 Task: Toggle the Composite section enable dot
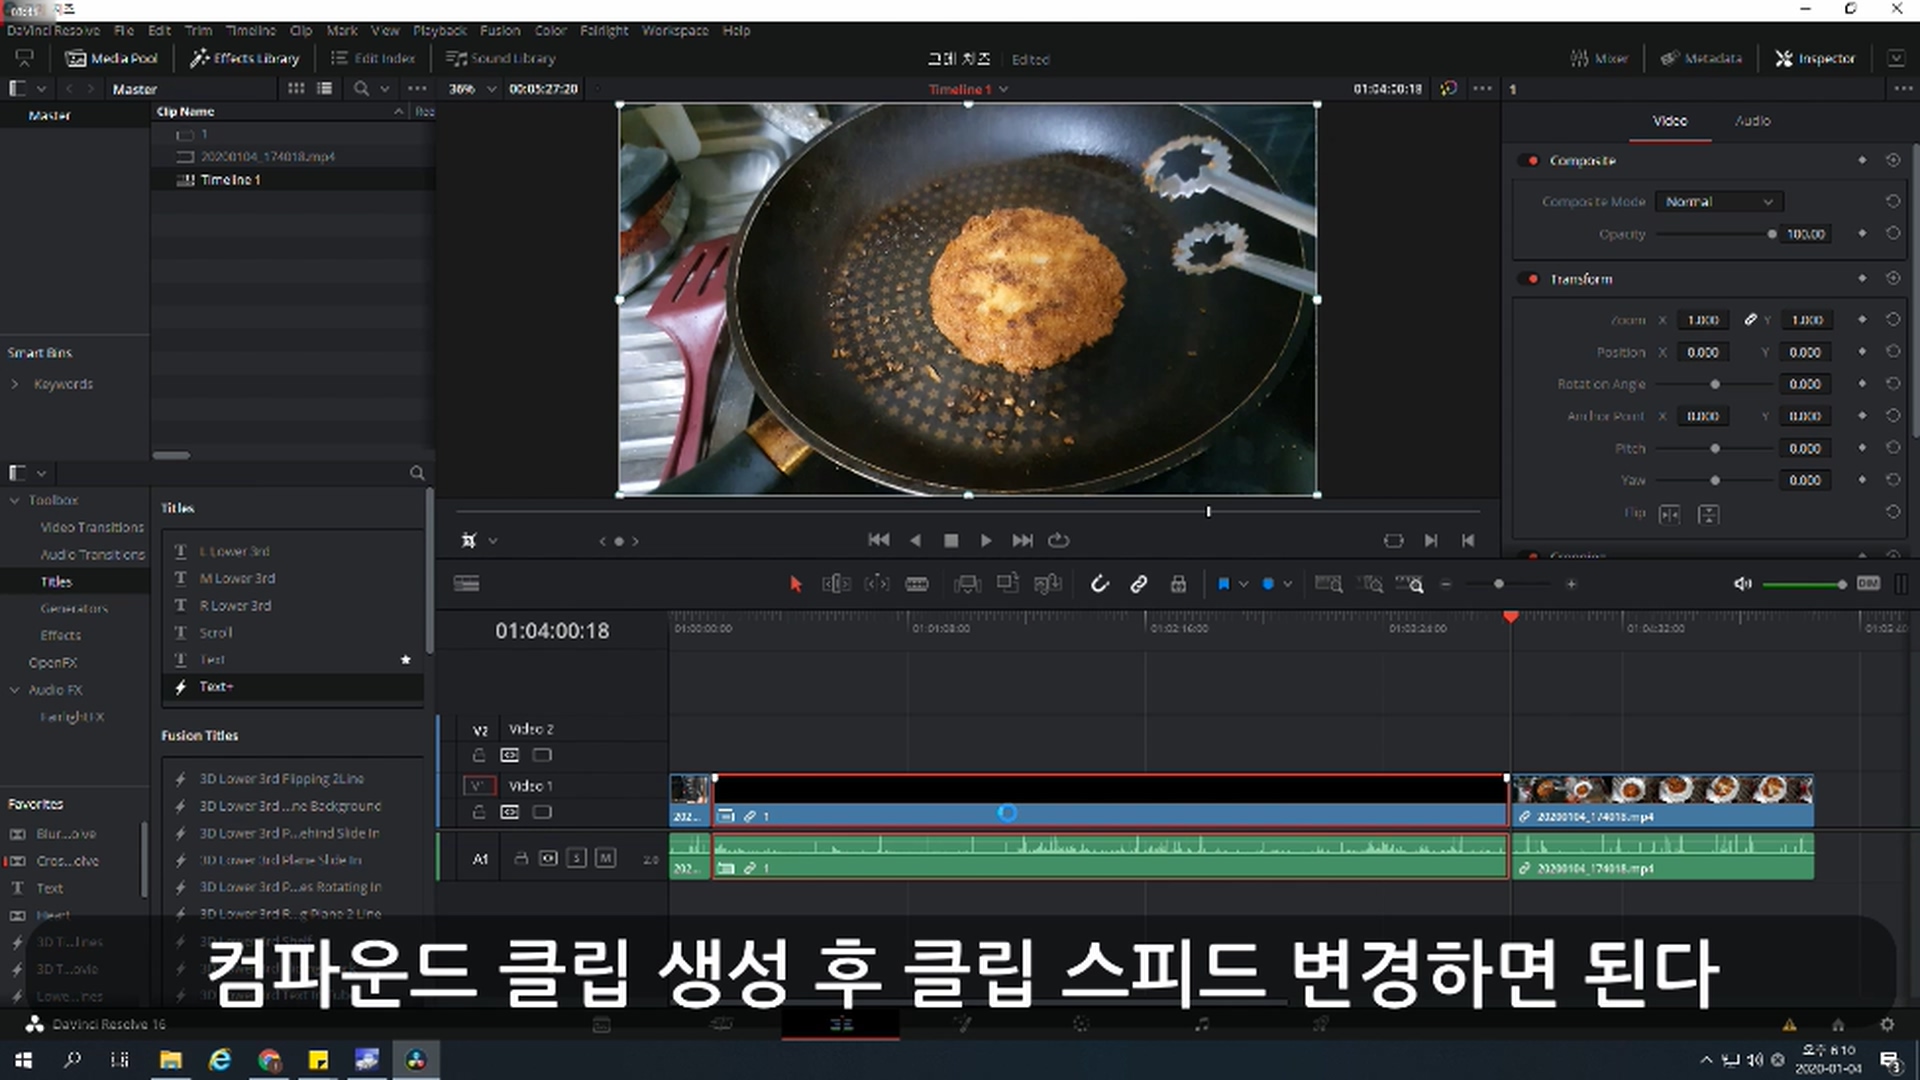click(x=1533, y=161)
